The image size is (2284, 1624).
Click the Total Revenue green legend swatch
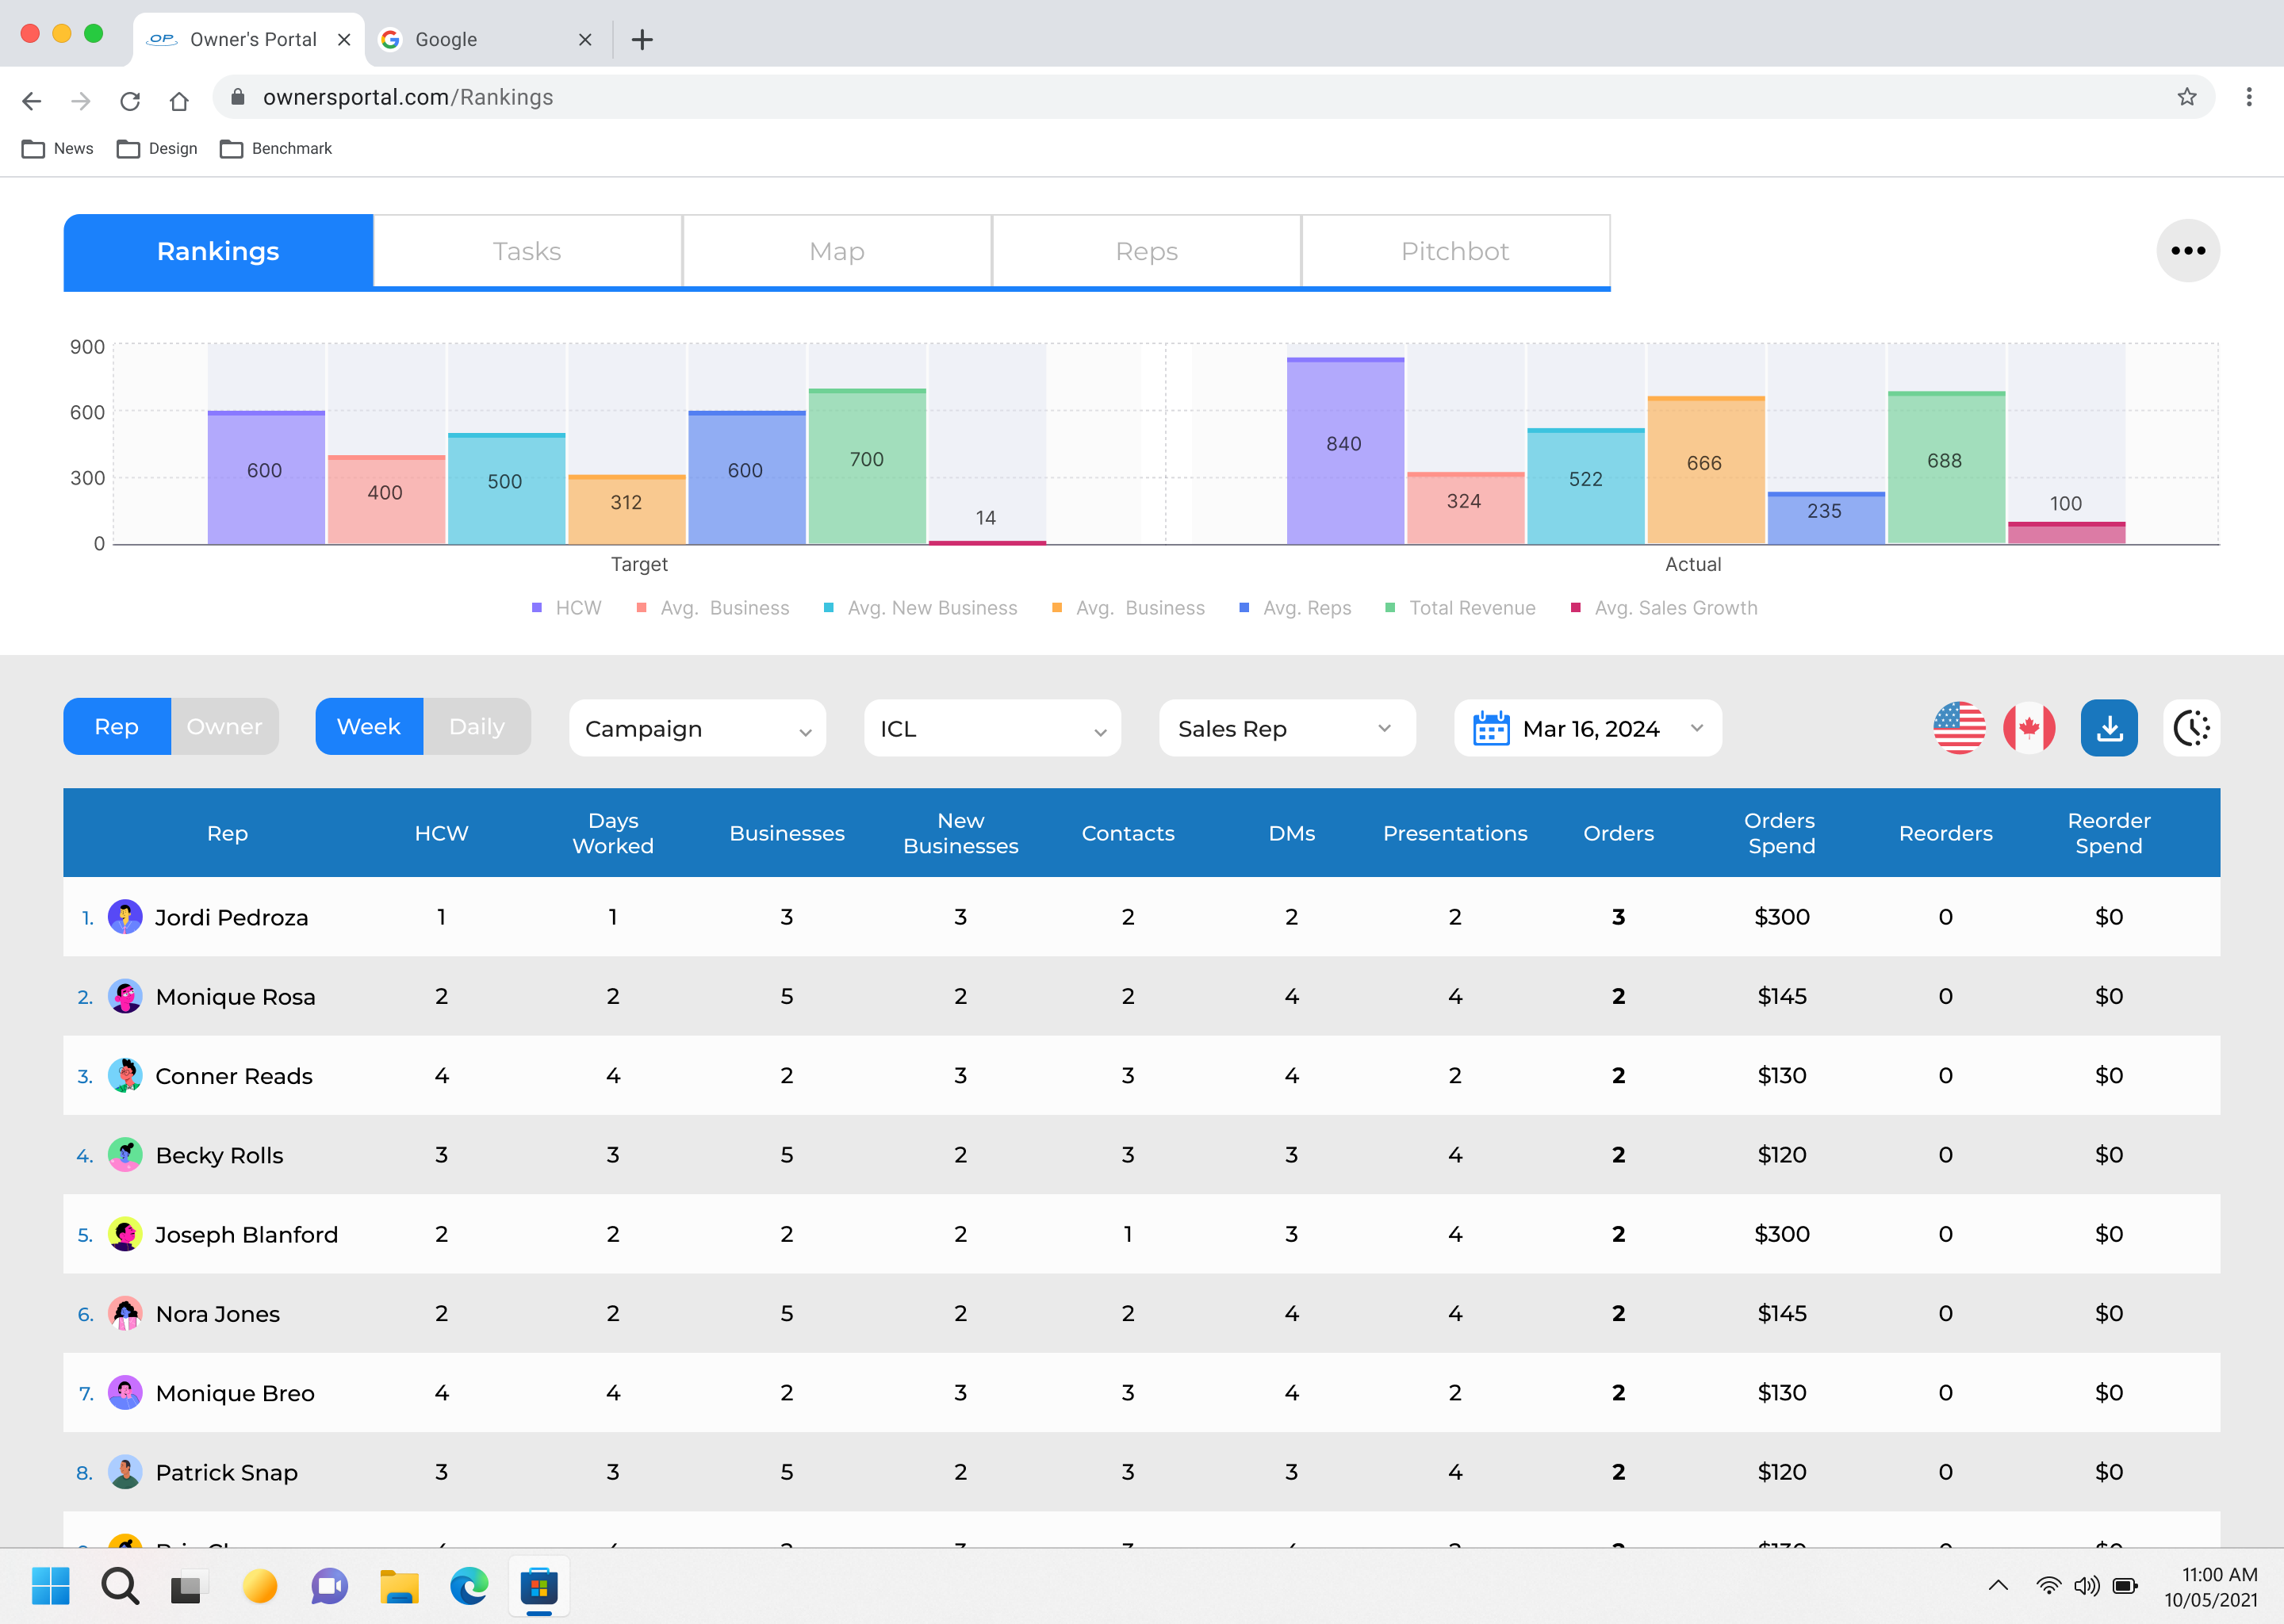click(x=1389, y=608)
